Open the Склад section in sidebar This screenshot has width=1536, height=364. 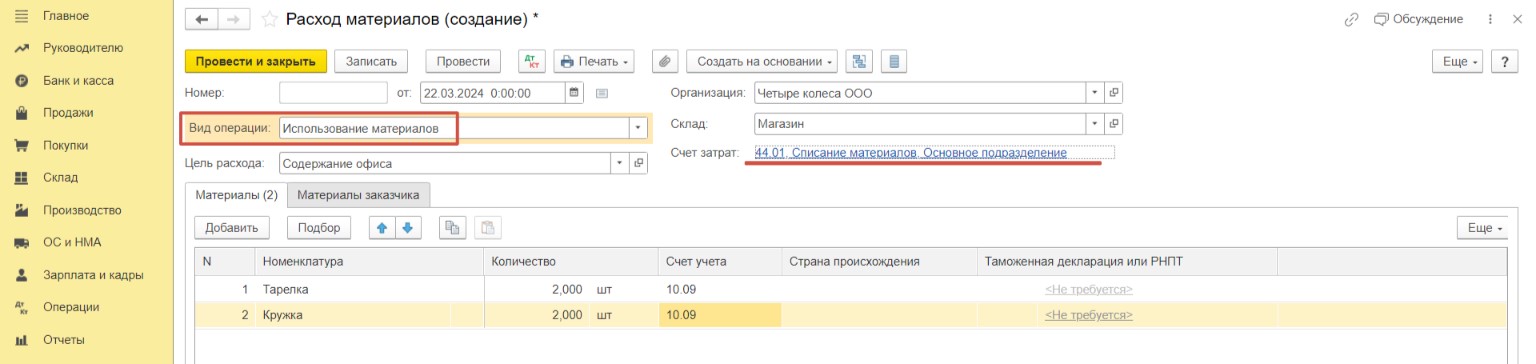point(60,178)
